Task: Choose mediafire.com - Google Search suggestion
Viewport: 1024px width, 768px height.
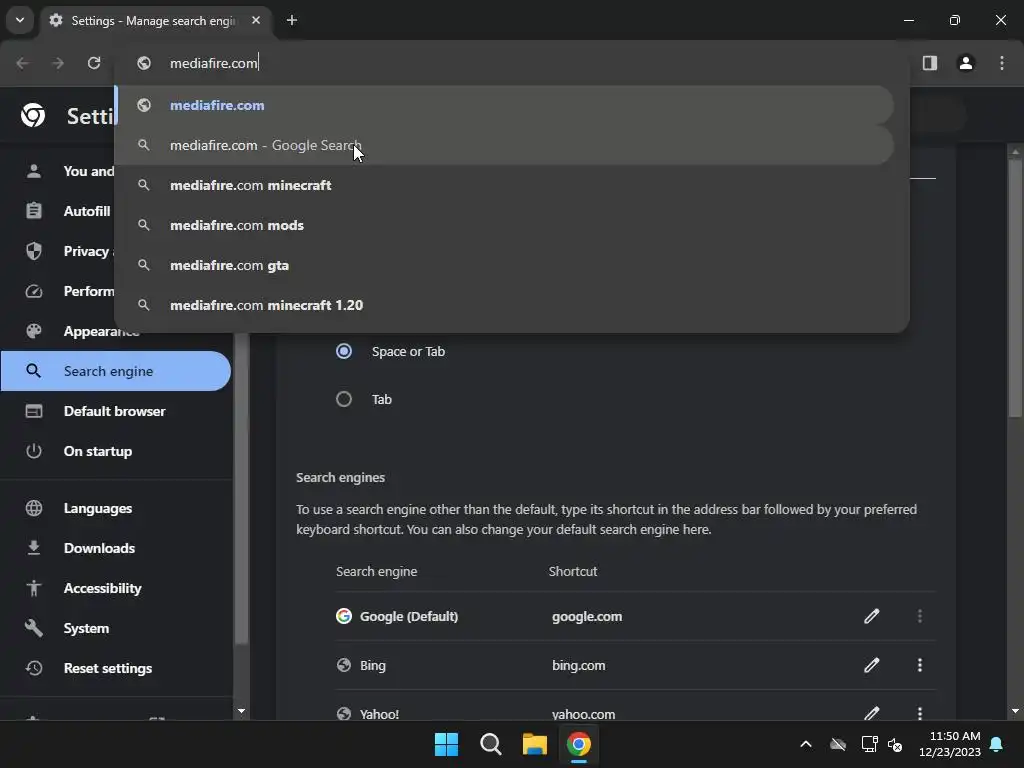Action: click(505, 145)
